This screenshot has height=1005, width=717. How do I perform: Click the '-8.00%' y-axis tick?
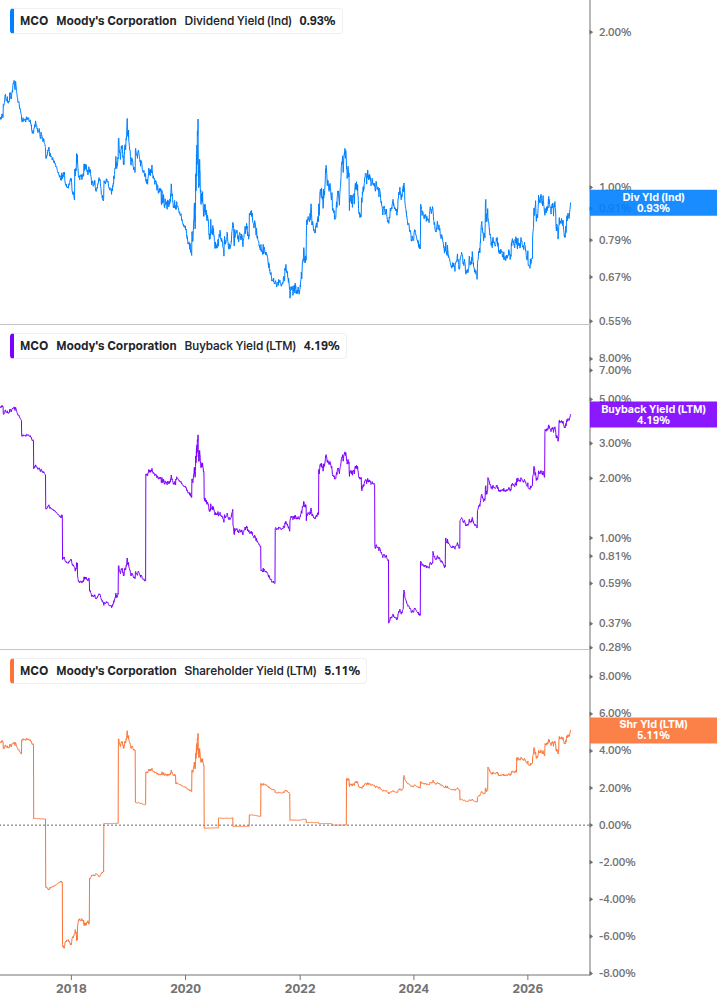point(617,974)
